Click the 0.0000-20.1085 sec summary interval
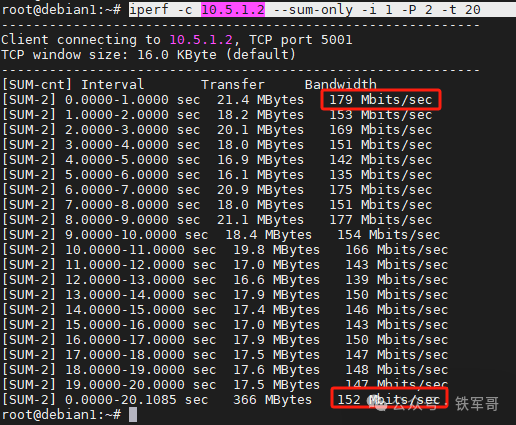Image resolution: width=516 pixels, height=425 pixels. [x=137, y=400]
